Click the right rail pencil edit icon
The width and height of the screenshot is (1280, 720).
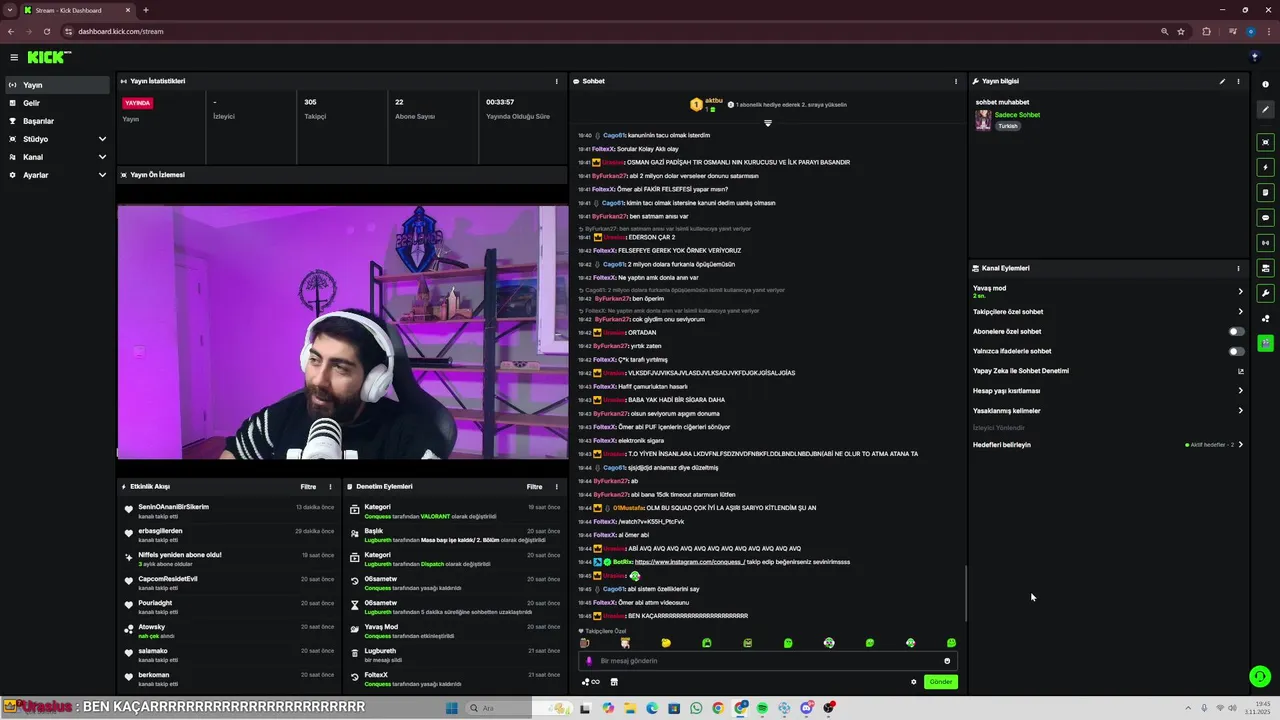1265,109
